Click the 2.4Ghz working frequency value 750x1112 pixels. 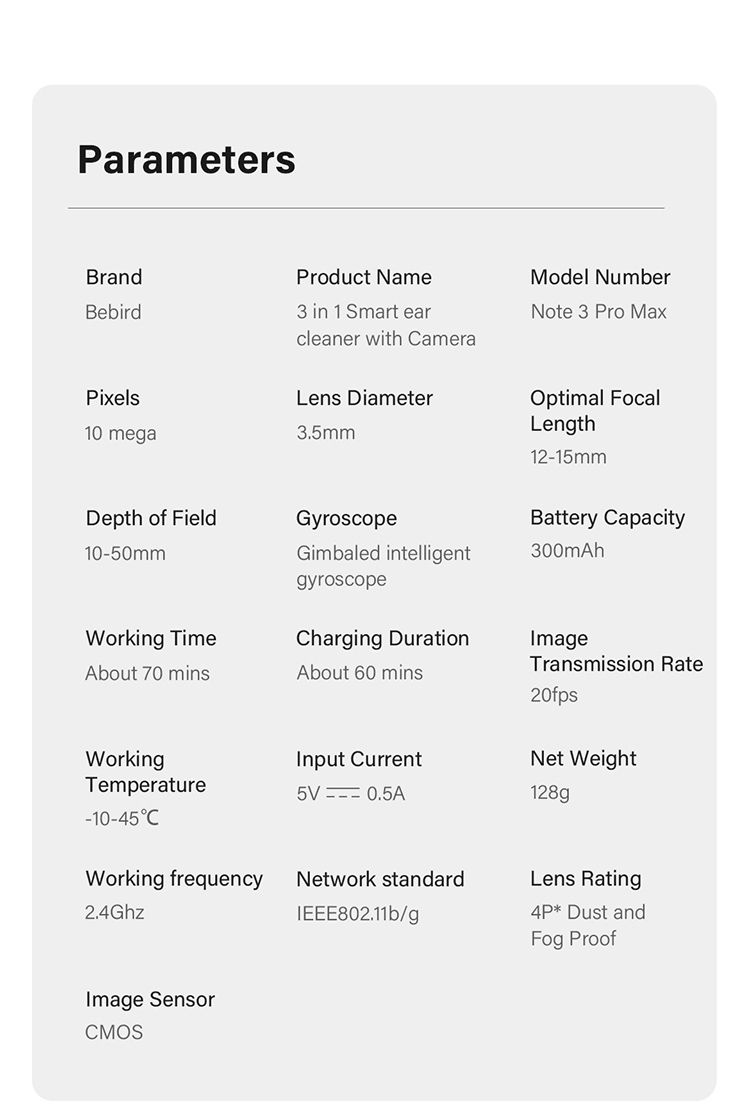(x=115, y=912)
